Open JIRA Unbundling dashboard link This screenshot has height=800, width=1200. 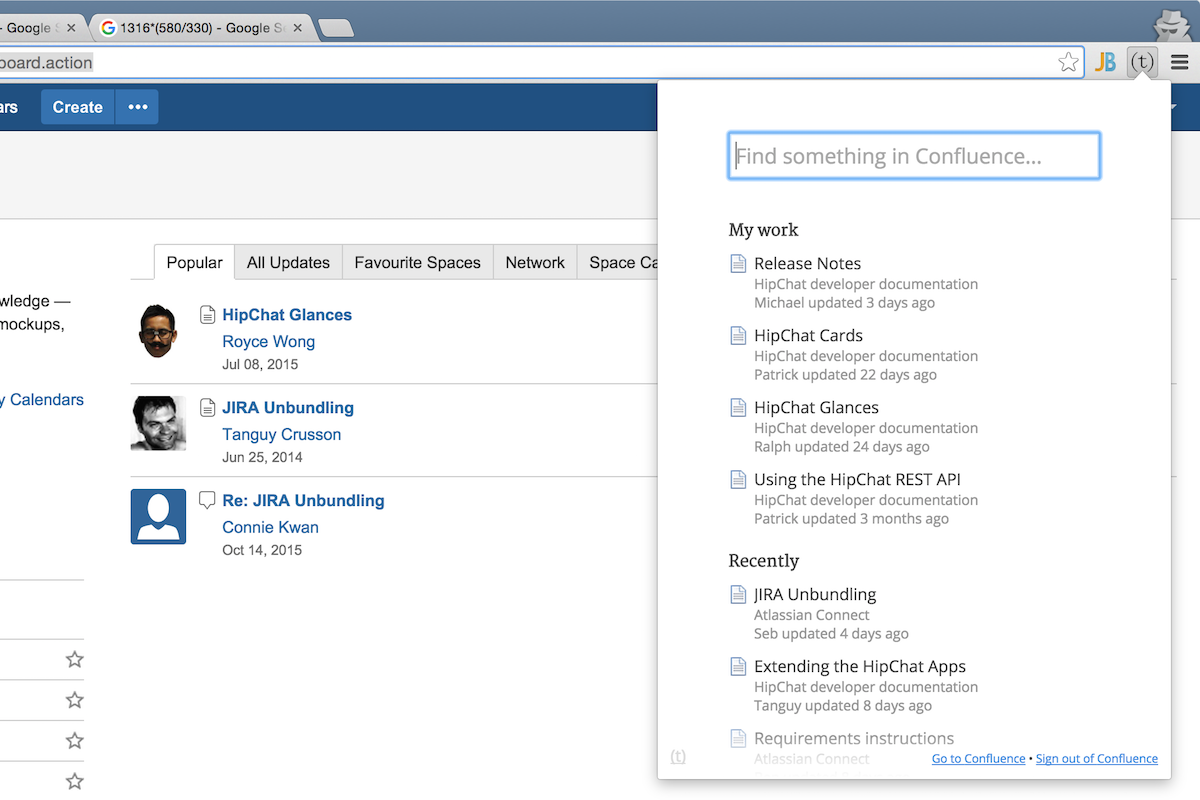coord(288,408)
